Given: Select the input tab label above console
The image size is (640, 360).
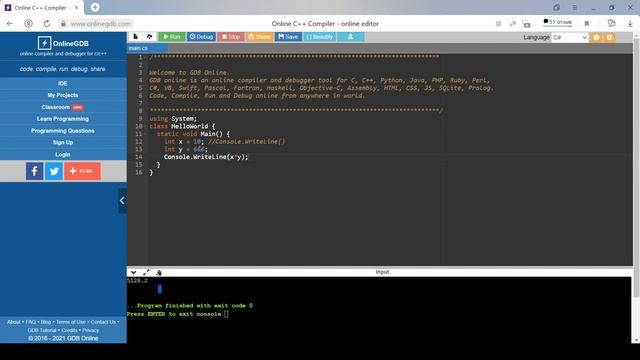Looking at the screenshot, I should coord(382,272).
